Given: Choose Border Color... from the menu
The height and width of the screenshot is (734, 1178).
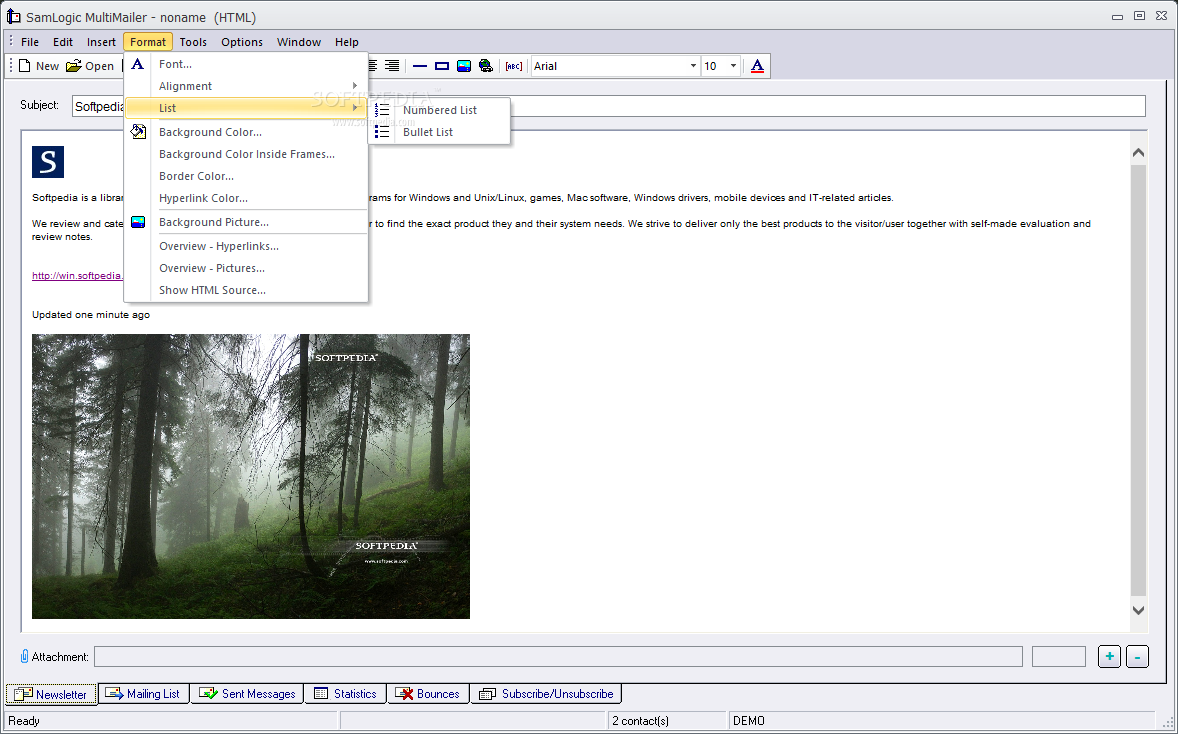Looking at the screenshot, I should [x=246, y=176].
